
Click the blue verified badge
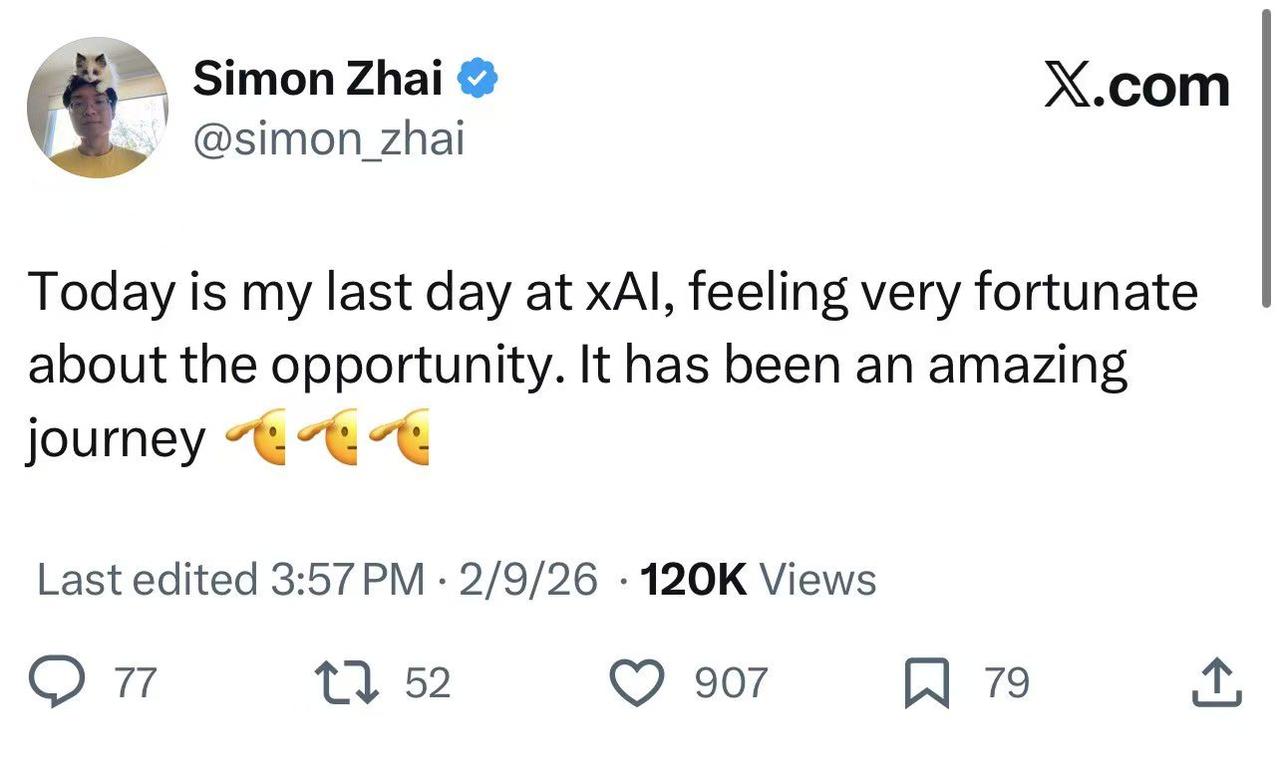(x=478, y=79)
